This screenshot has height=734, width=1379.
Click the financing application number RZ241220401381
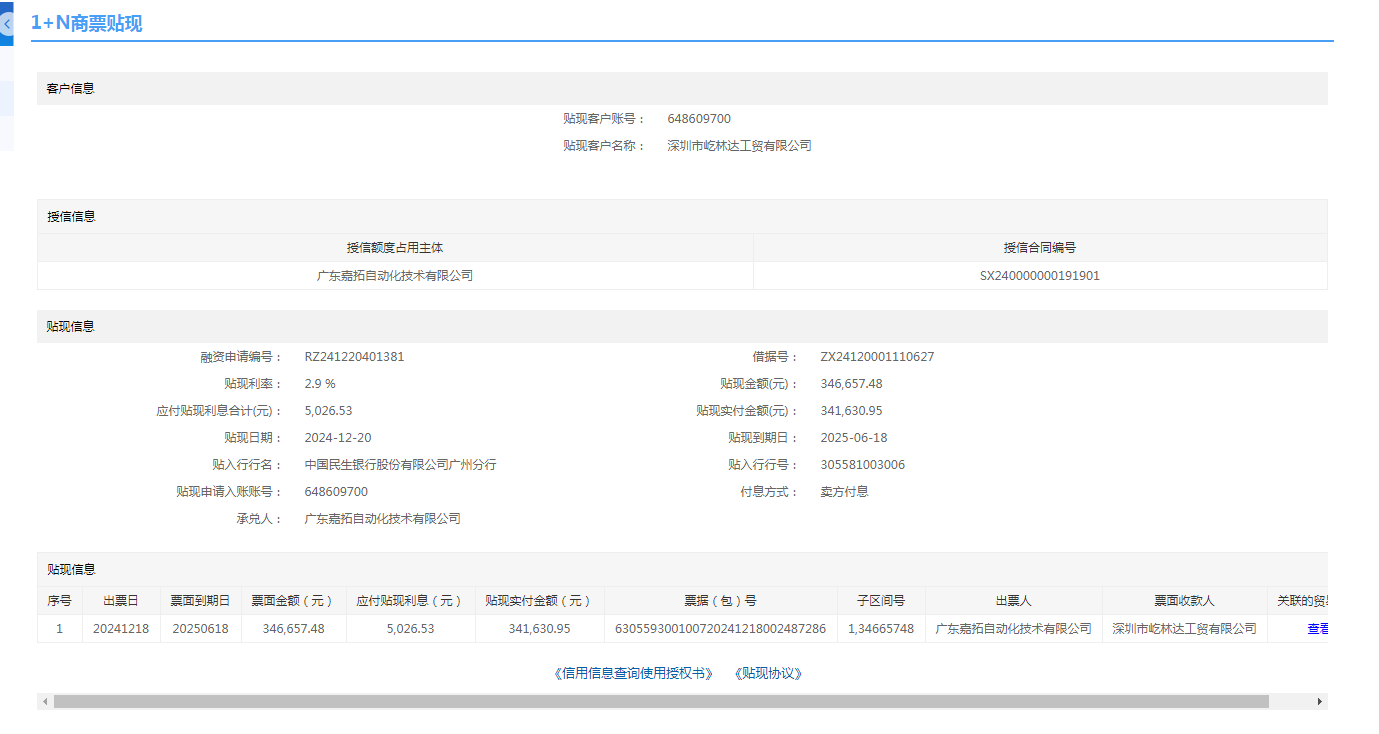pyautogui.click(x=354, y=357)
